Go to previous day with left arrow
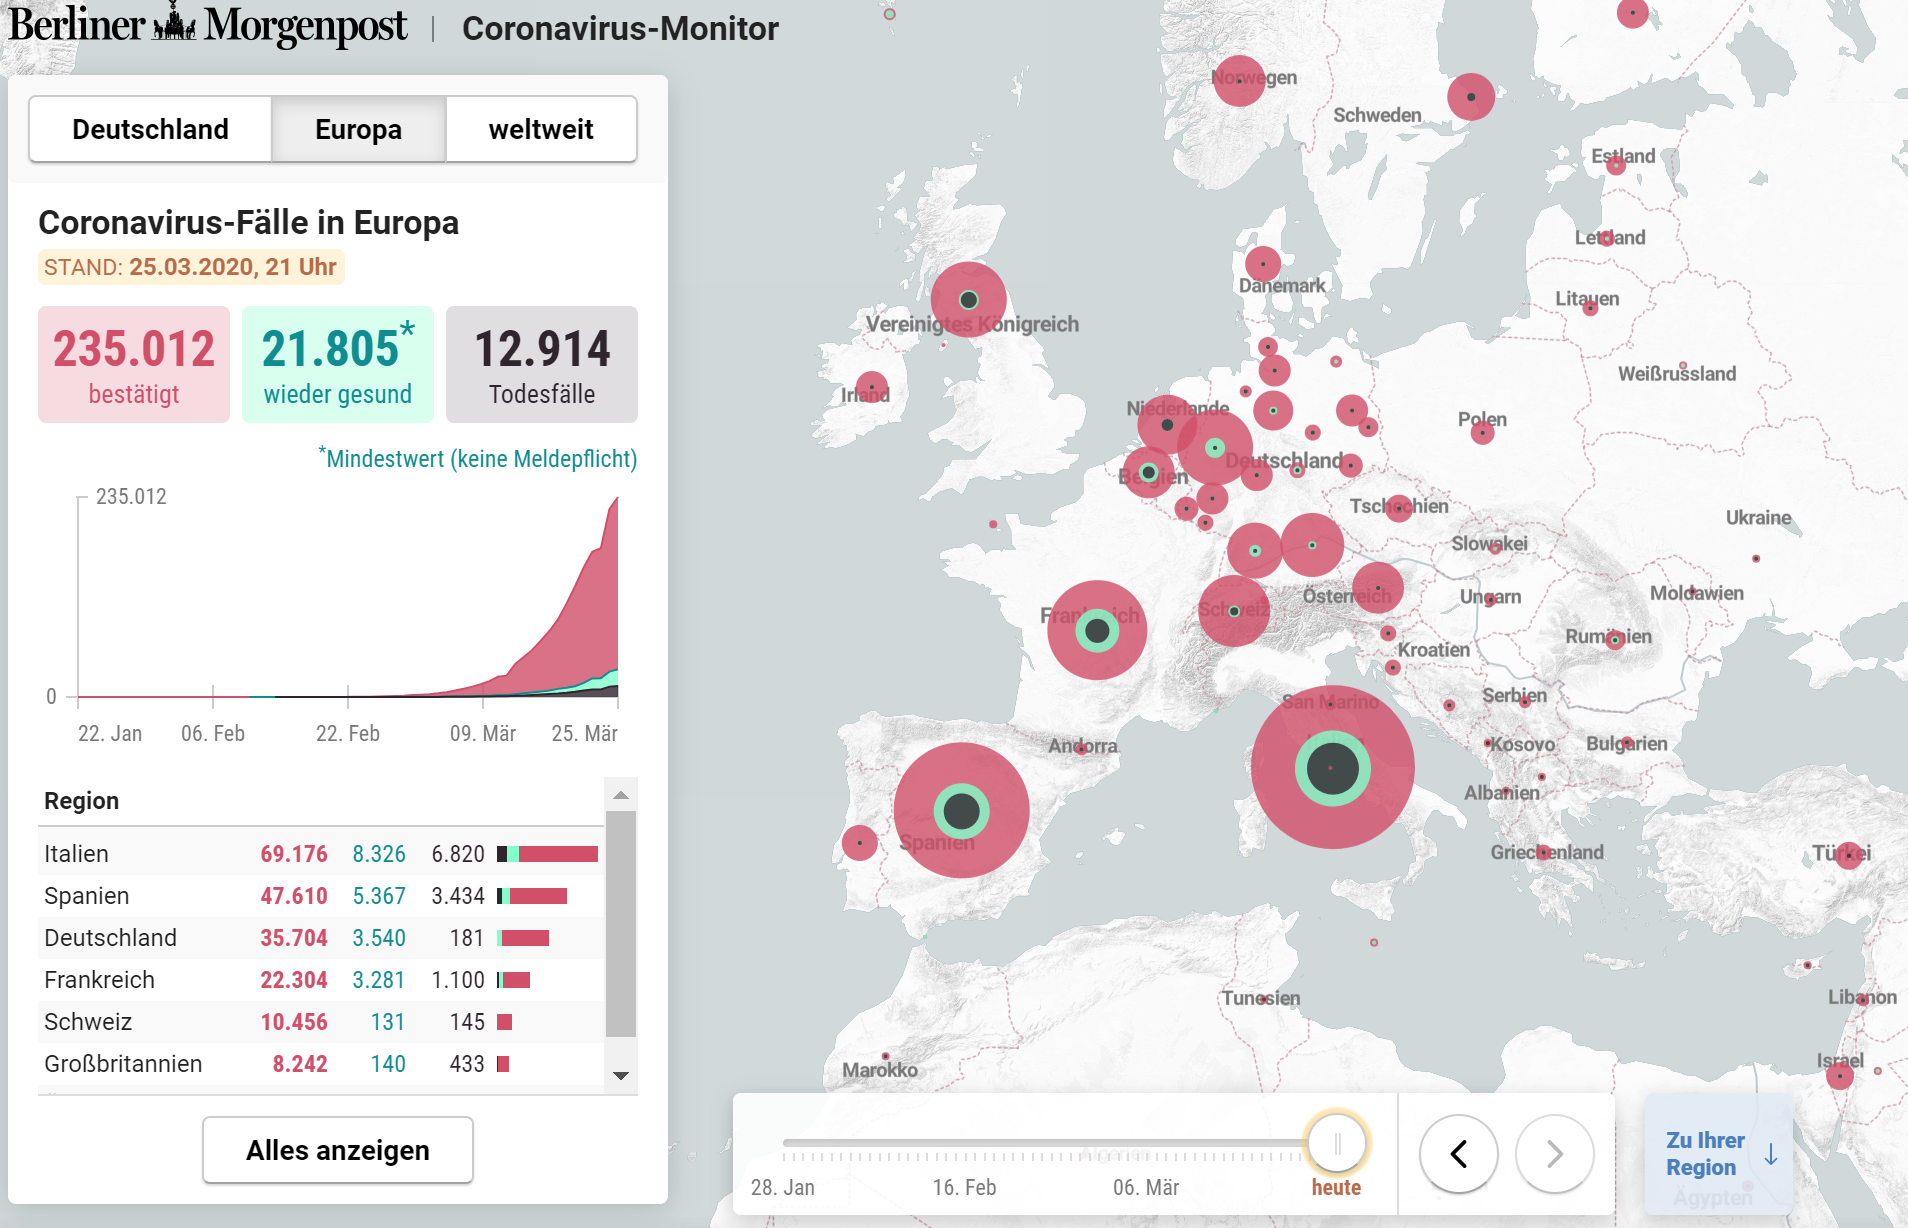The image size is (1908, 1228). click(x=1459, y=1154)
